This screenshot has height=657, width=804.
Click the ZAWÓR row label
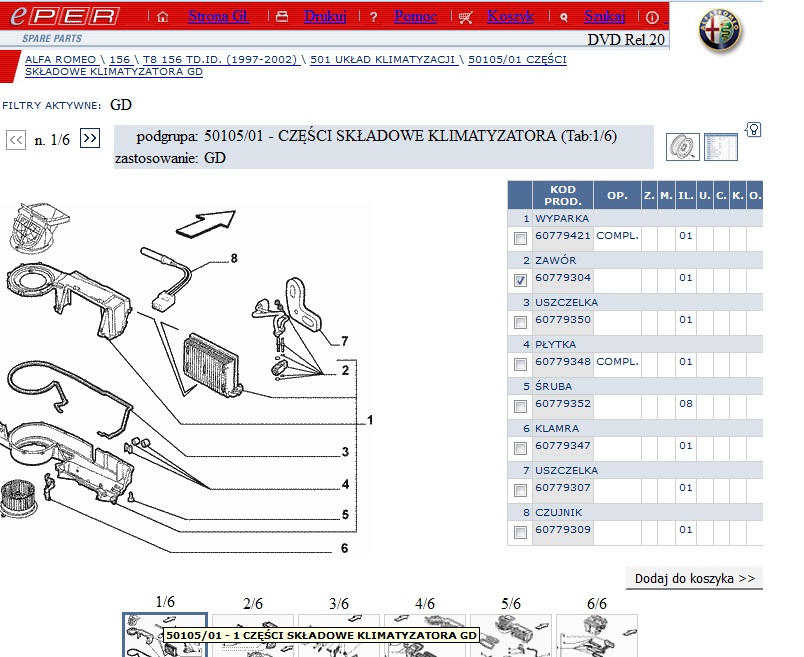click(556, 261)
